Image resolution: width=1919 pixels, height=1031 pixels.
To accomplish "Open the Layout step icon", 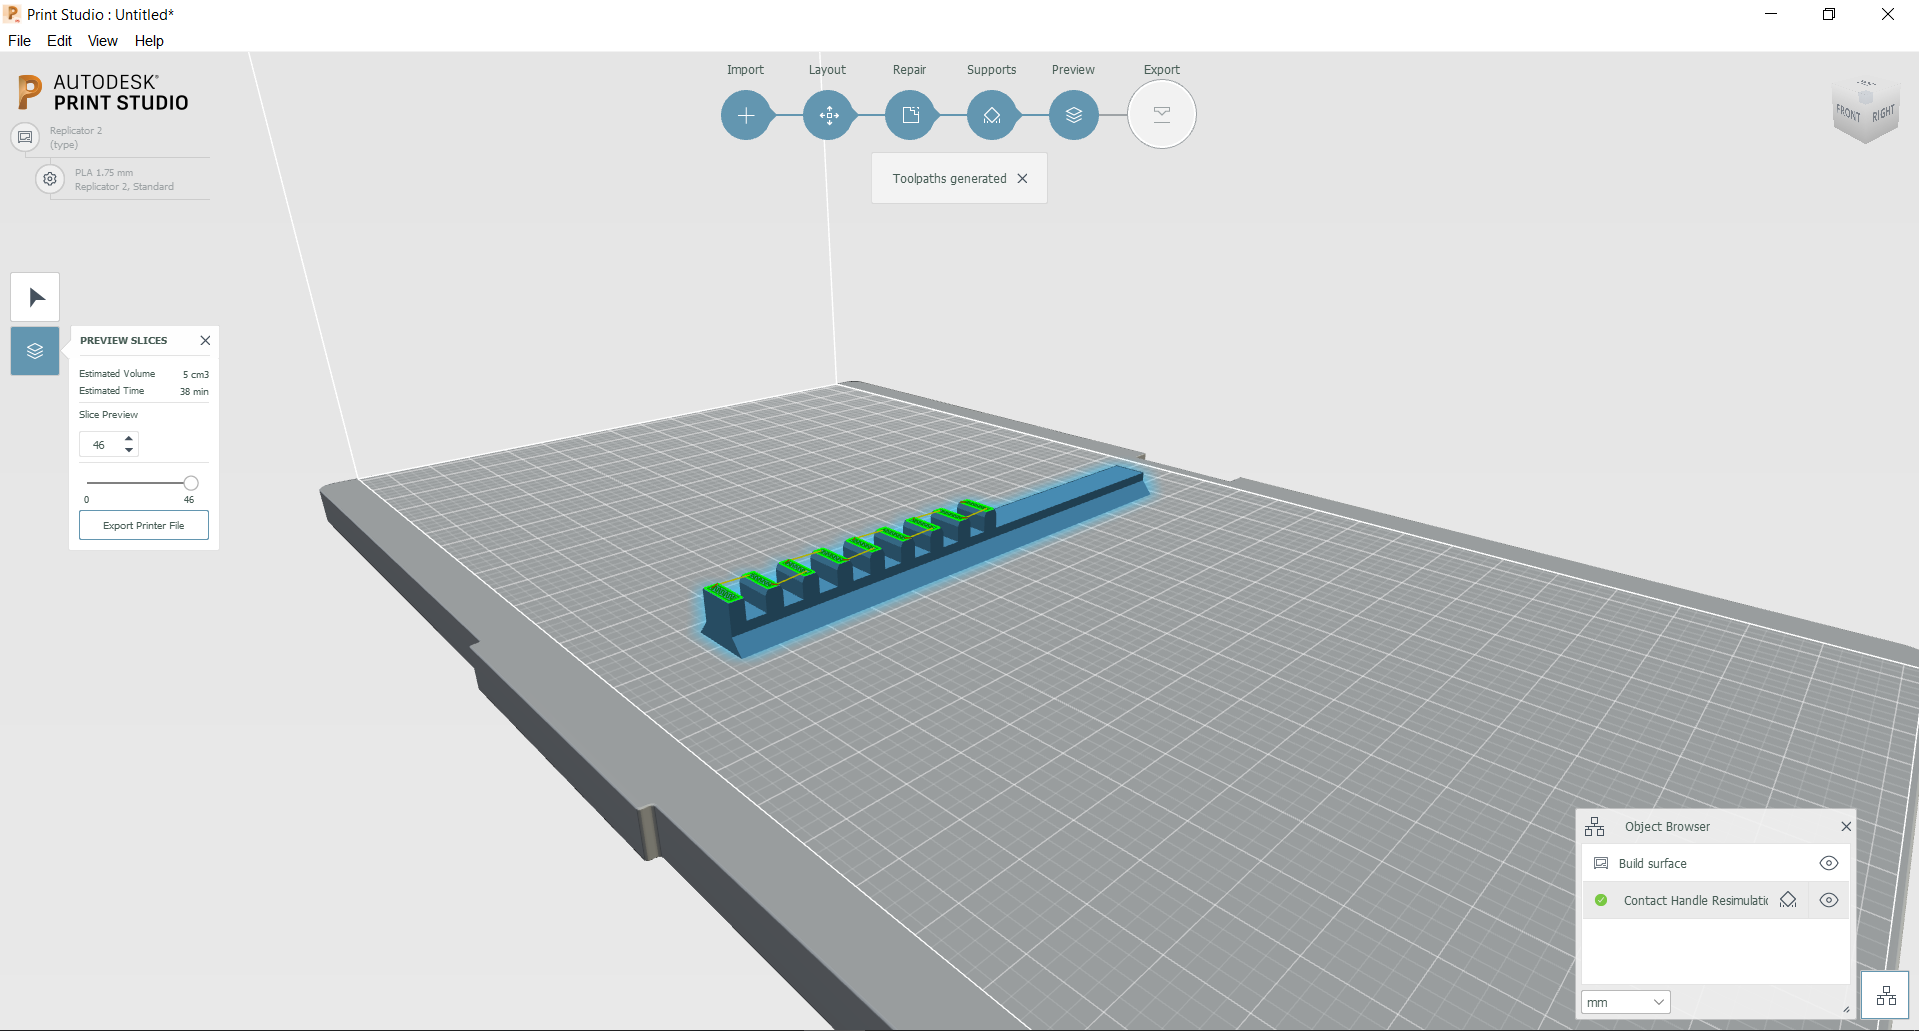I will [x=828, y=115].
